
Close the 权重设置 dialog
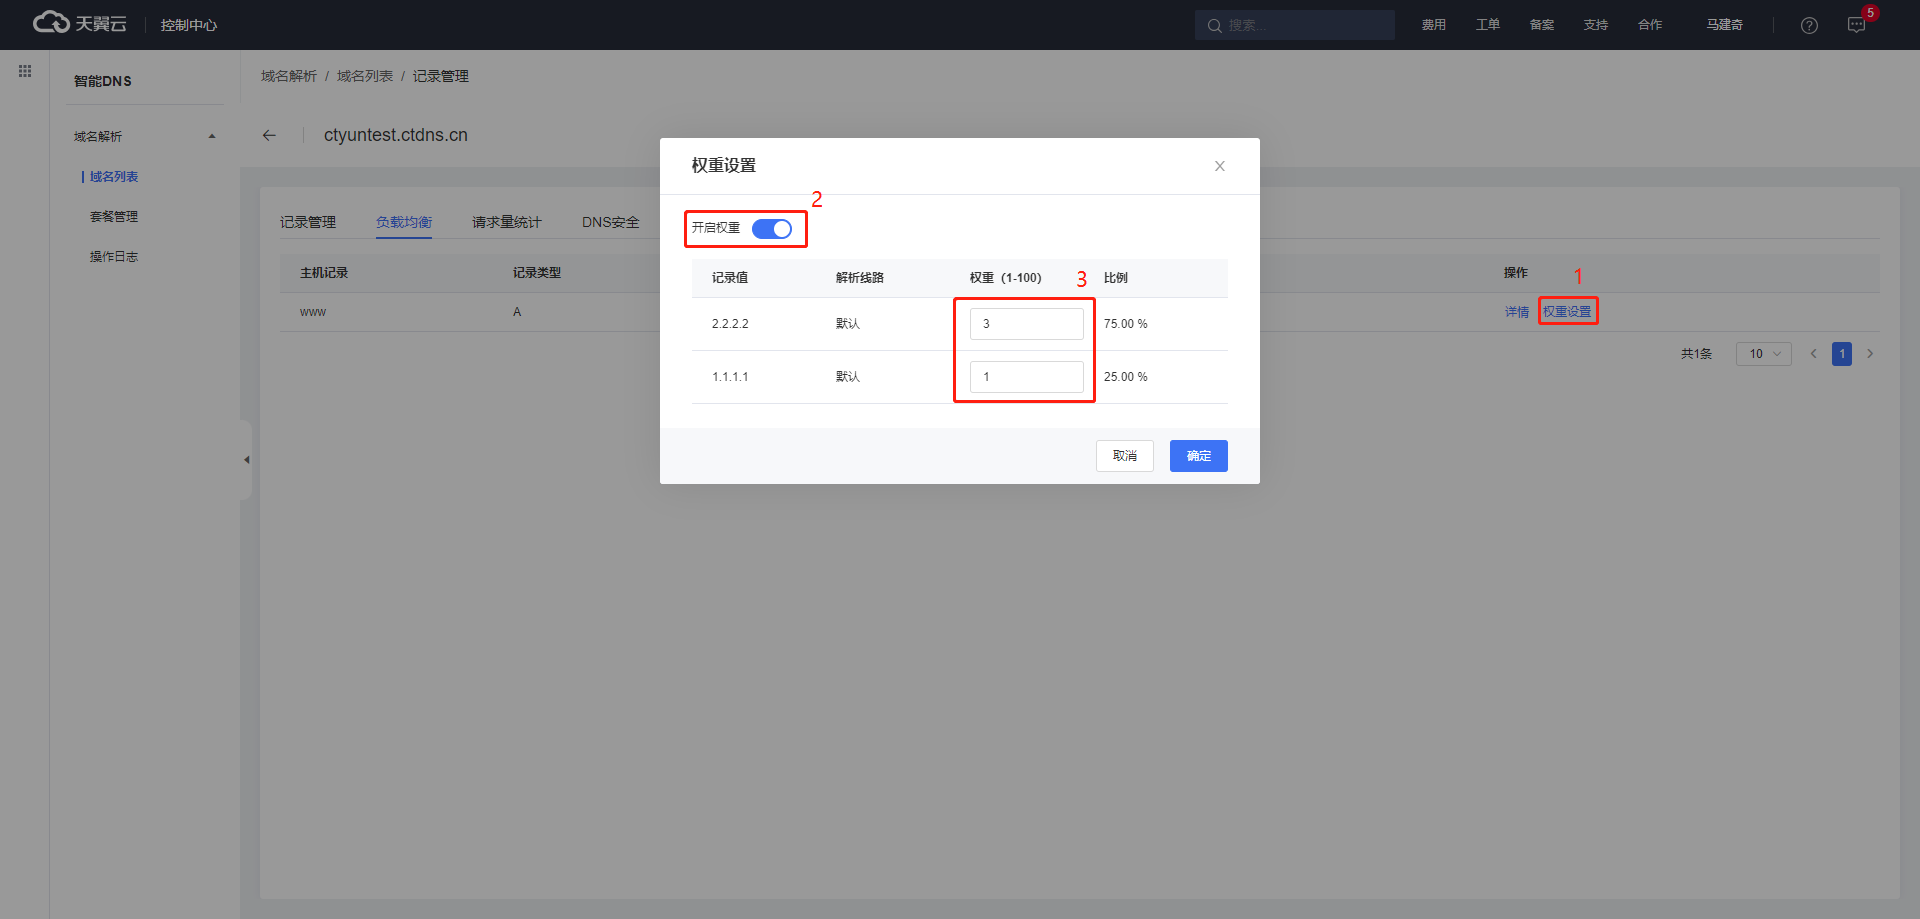click(x=1220, y=166)
